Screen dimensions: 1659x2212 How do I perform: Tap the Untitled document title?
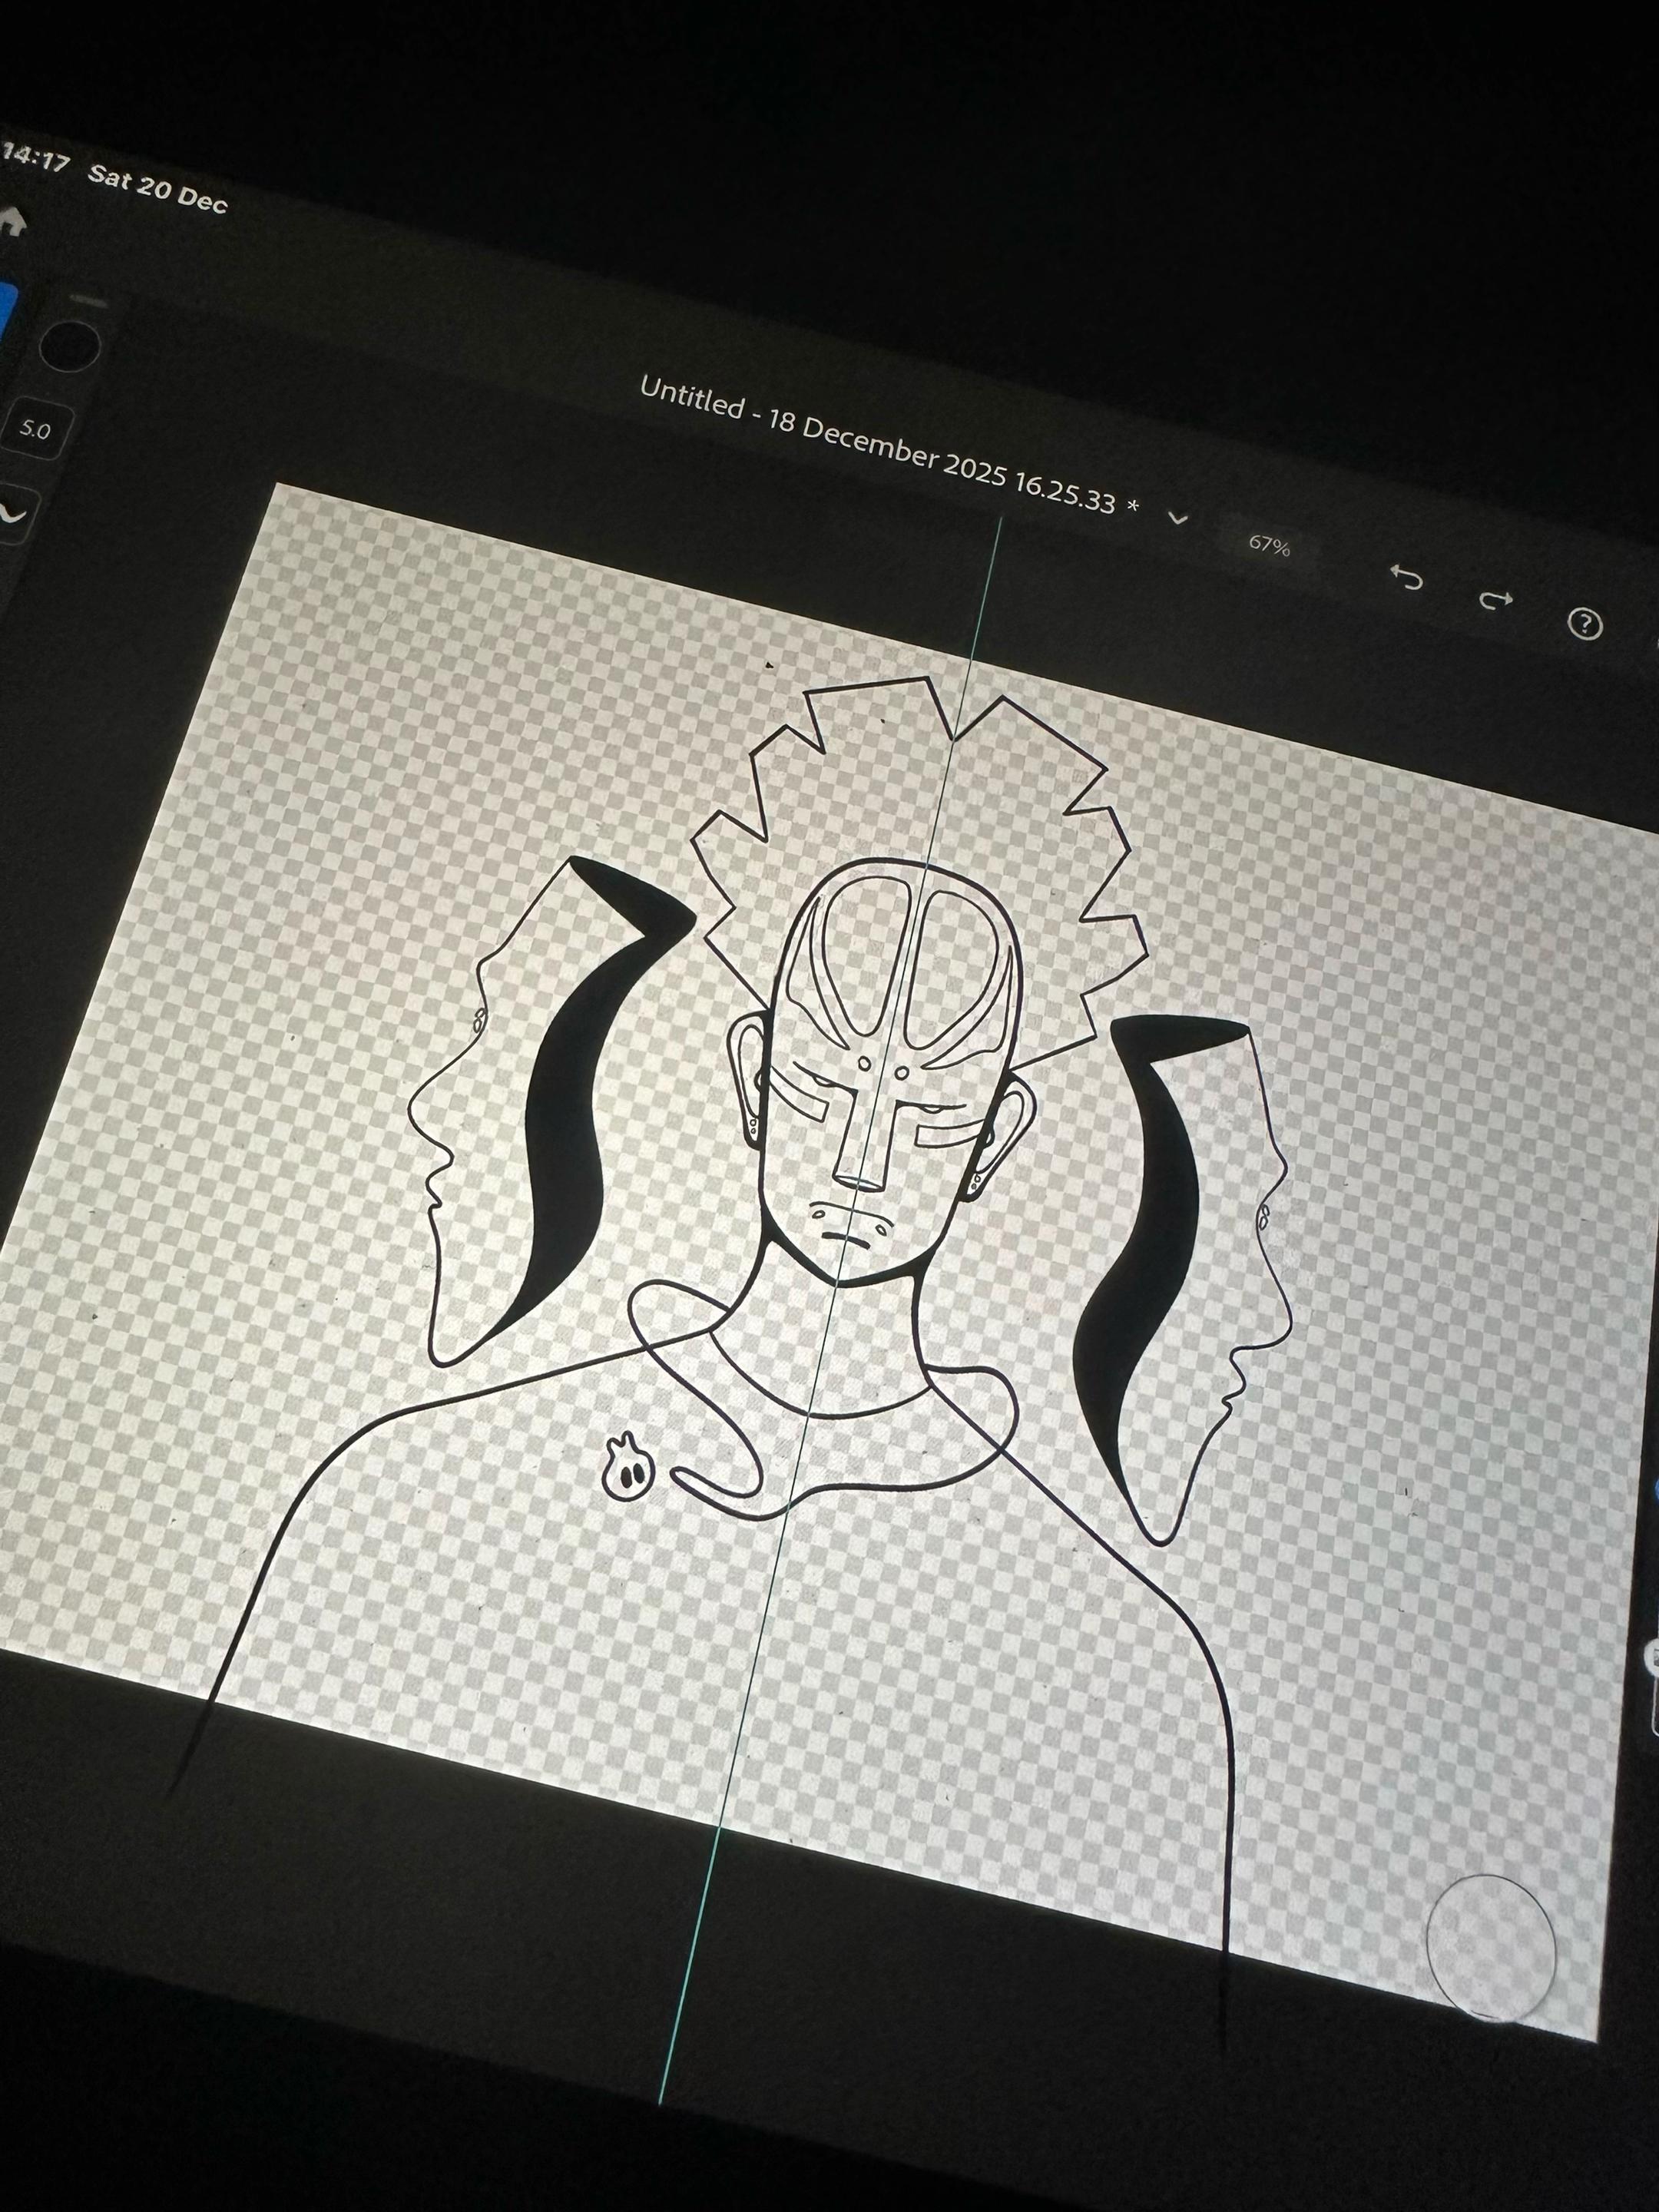coord(889,446)
